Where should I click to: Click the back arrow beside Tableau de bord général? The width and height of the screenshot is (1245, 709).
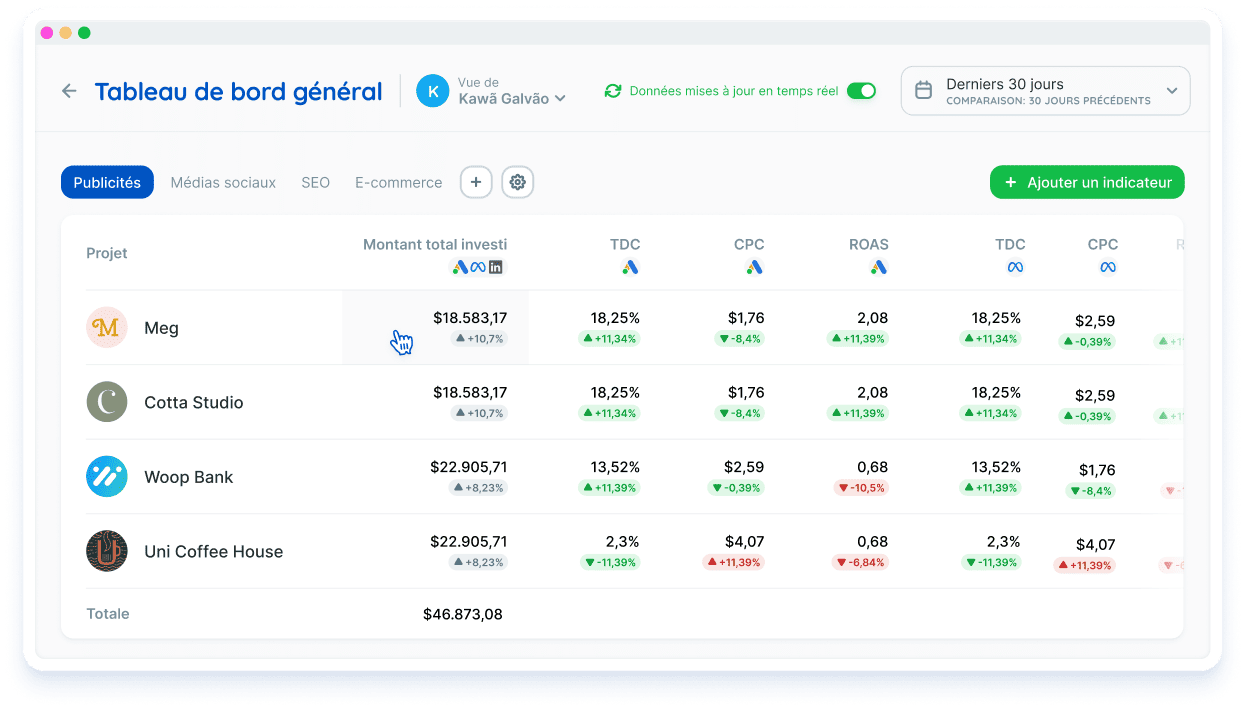tap(69, 91)
